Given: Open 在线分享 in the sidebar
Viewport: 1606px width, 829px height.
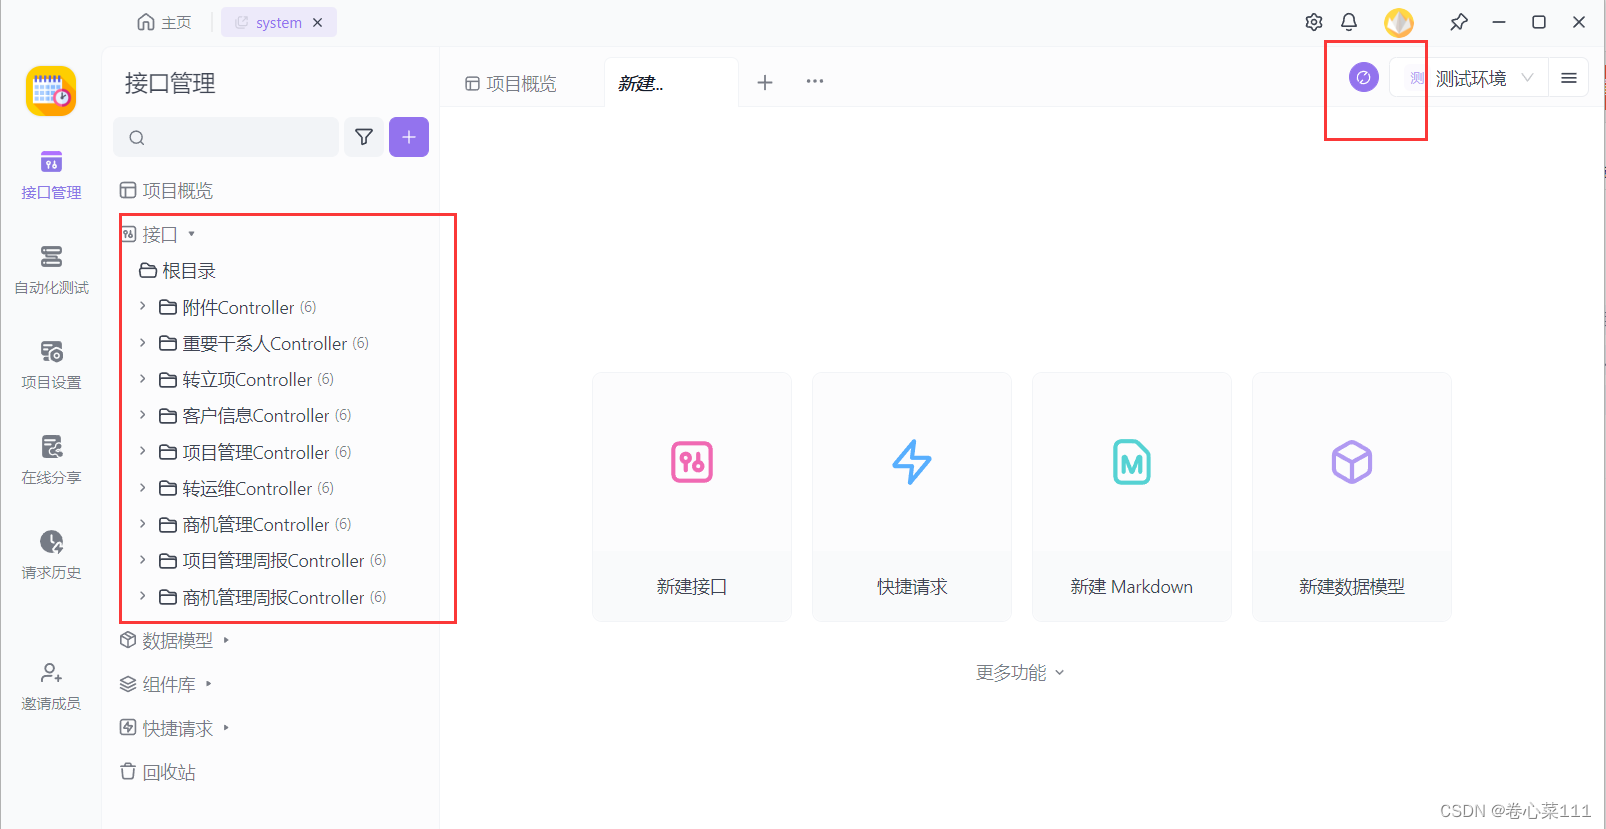Looking at the screenshot, I should (51, 460).
